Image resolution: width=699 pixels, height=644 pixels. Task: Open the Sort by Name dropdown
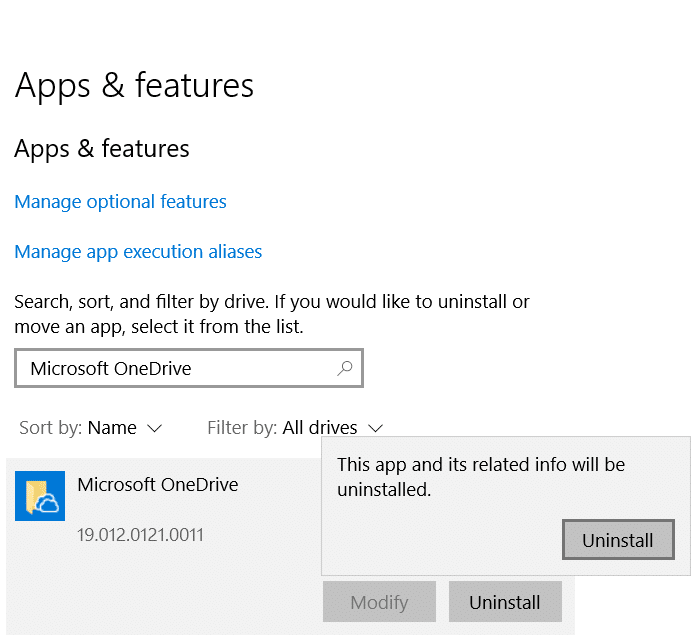click(x=112, y=428)
